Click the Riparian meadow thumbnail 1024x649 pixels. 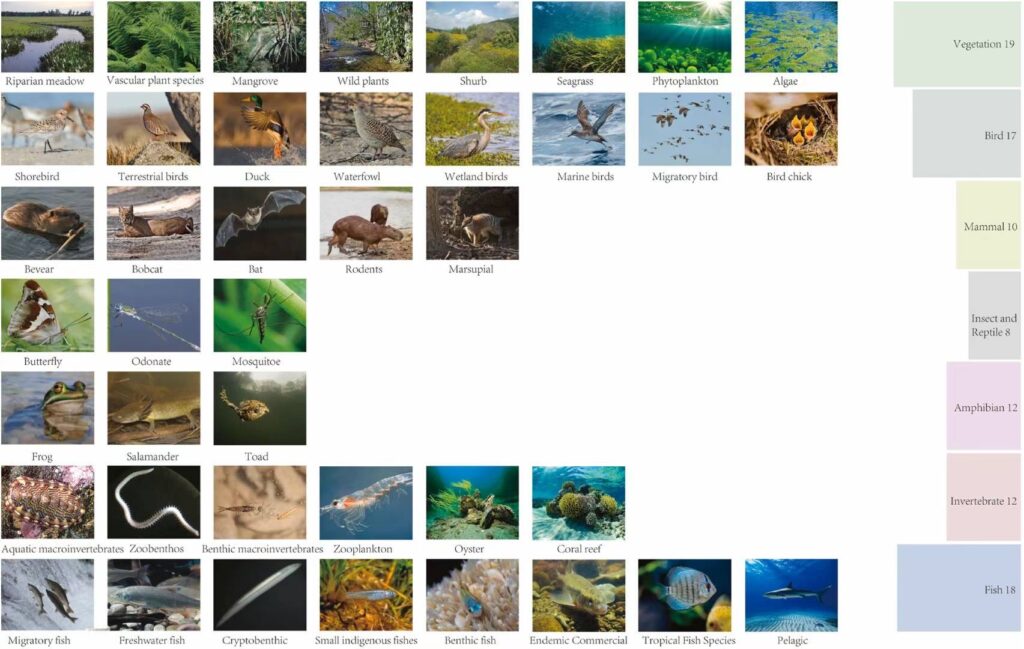(47, 37)
